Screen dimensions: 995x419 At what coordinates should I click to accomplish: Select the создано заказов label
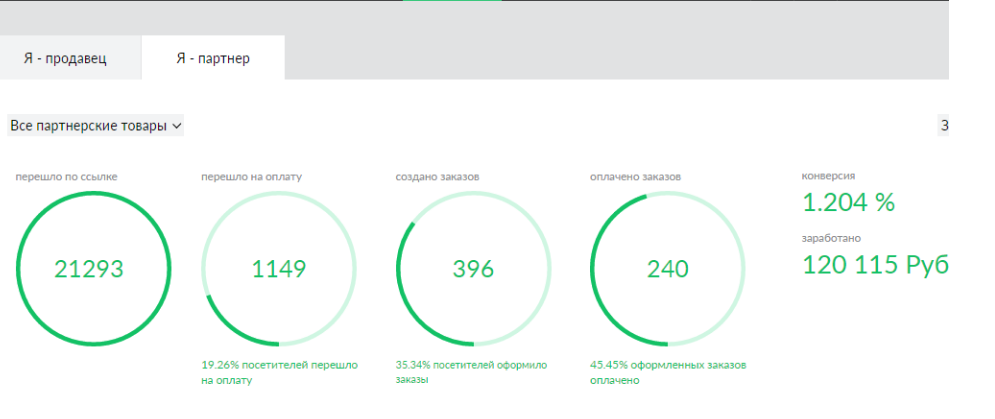(437, 177)
